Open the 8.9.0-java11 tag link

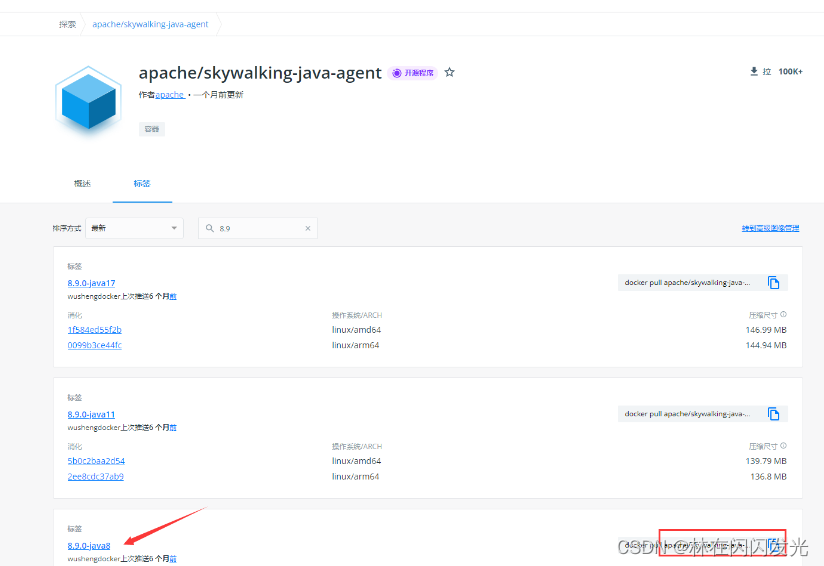91,414
